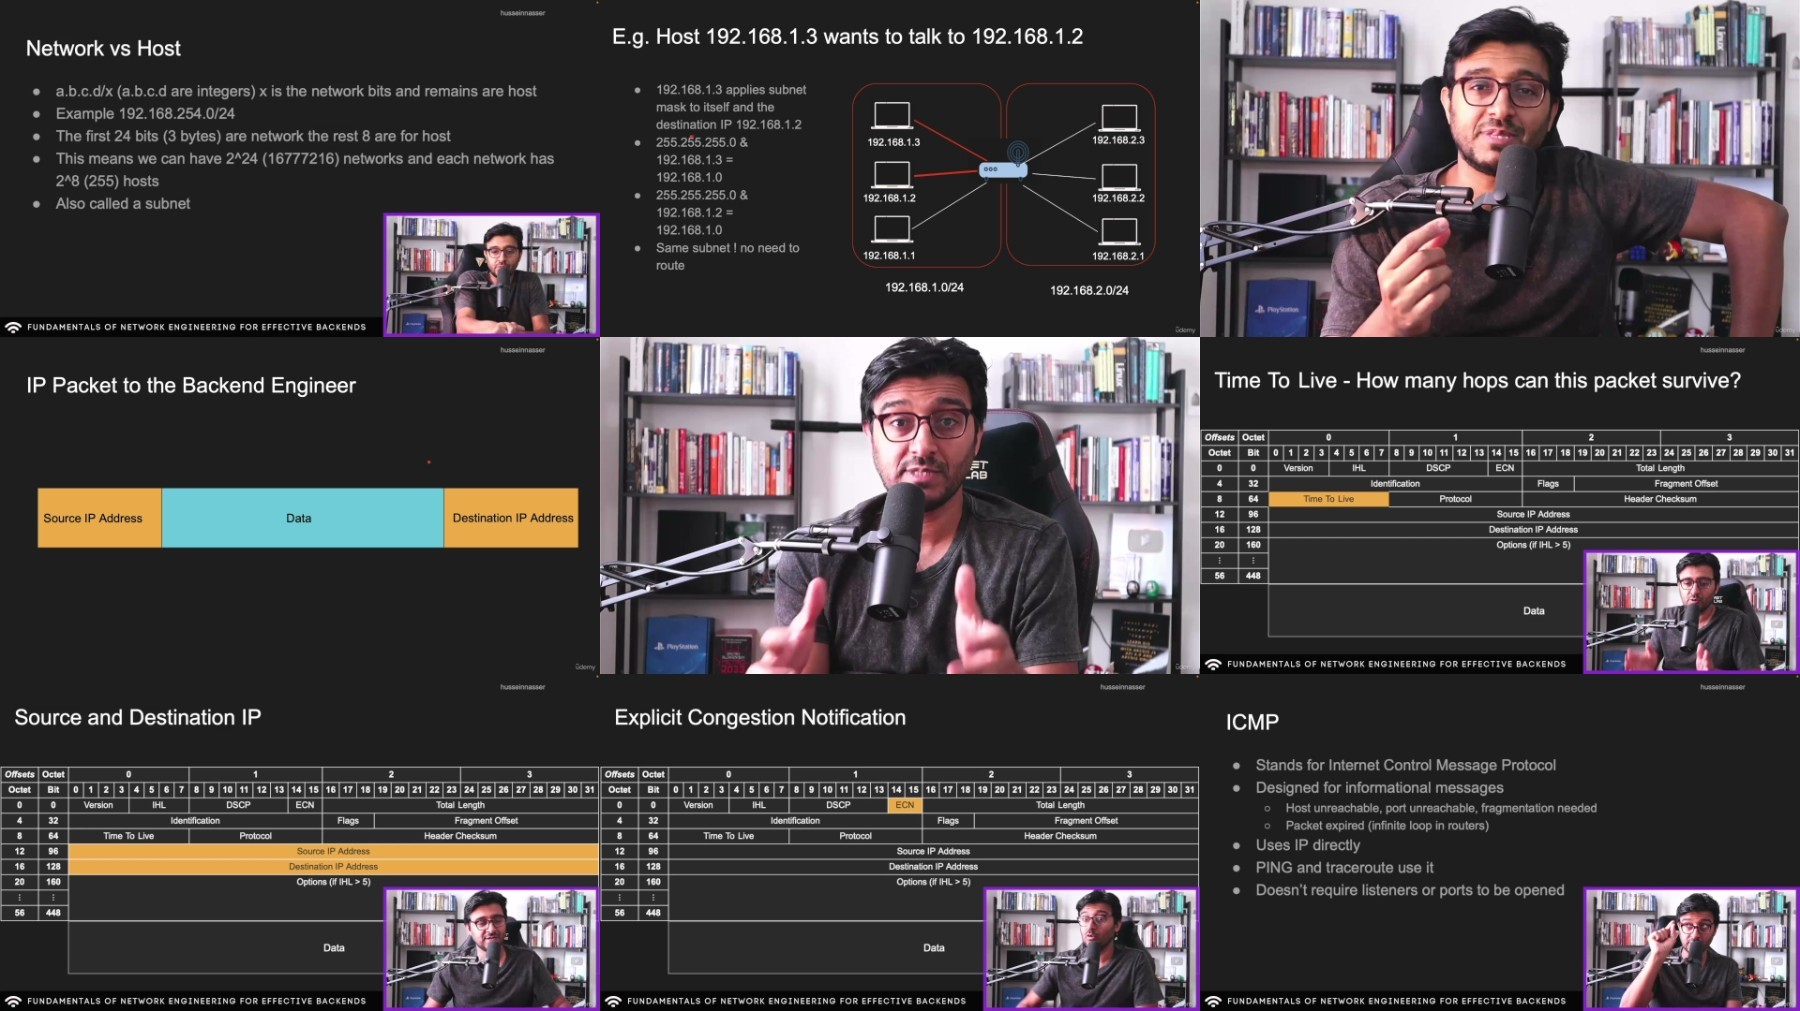Click the 'Source and Destination IP' slide title

[x=137, y=718]
